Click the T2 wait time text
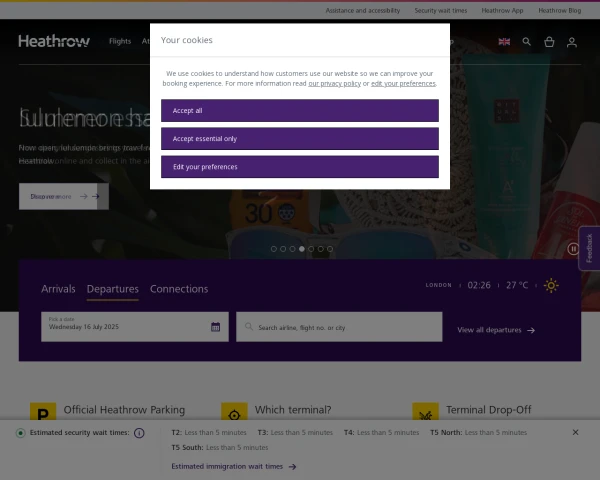The width and height of the screenshot is (600, 480). [209, 433]
